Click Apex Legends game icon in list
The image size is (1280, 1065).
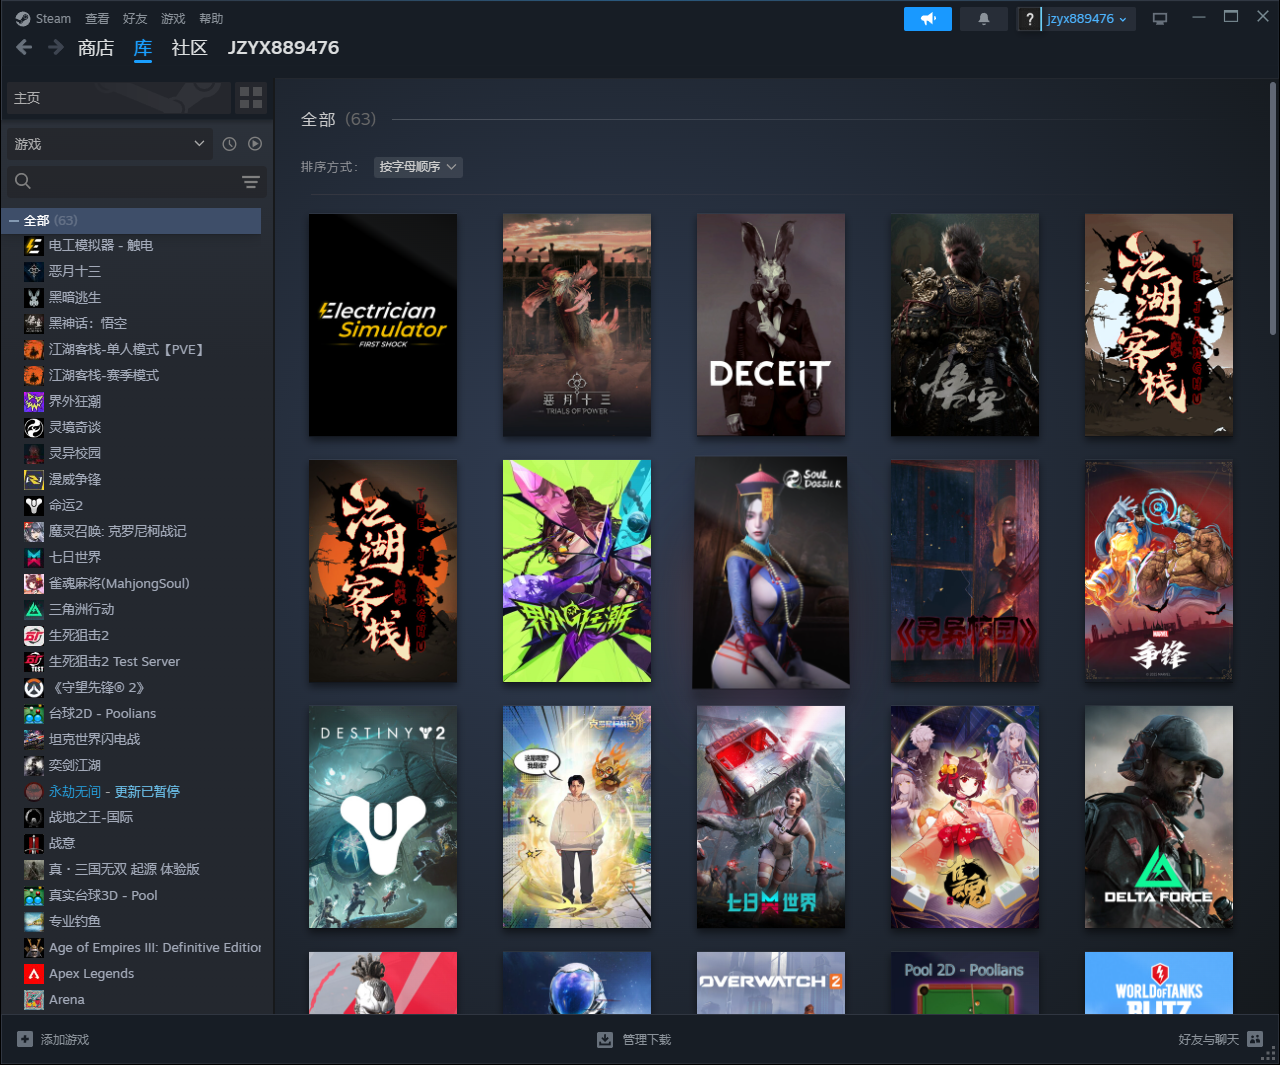click(34, 973)
